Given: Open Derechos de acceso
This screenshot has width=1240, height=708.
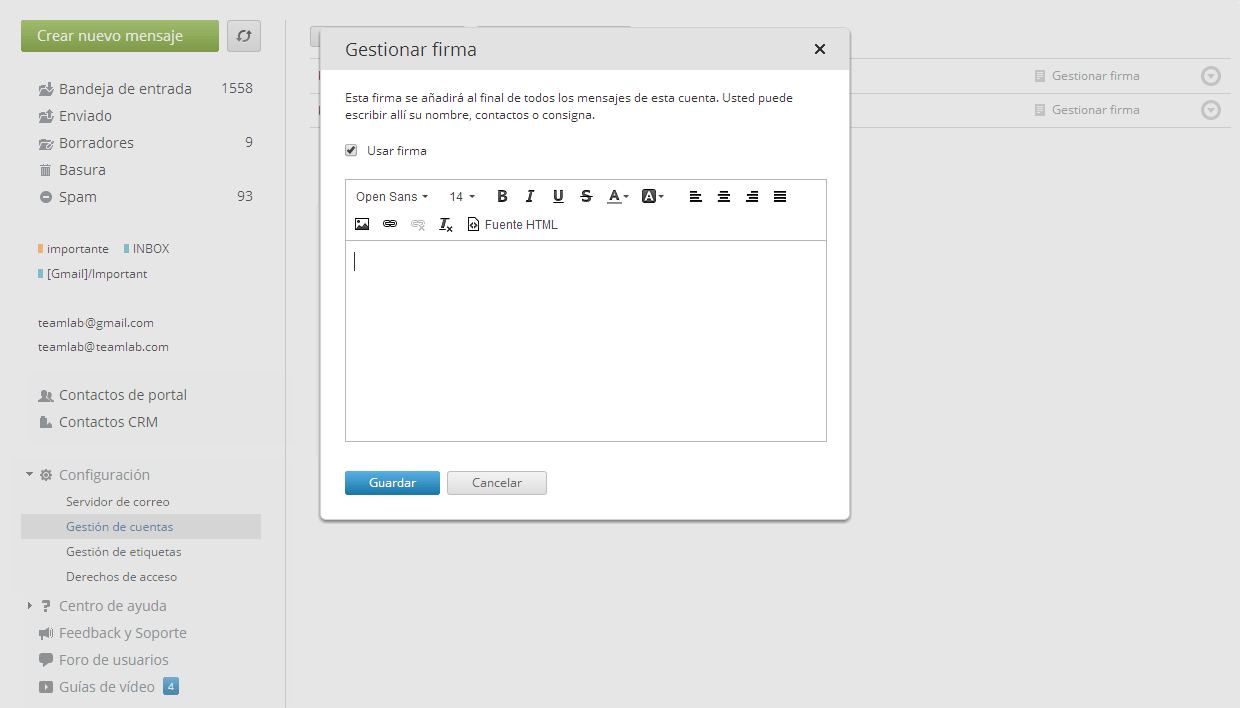Looking at the screenshot, I should tap(121, 576).
